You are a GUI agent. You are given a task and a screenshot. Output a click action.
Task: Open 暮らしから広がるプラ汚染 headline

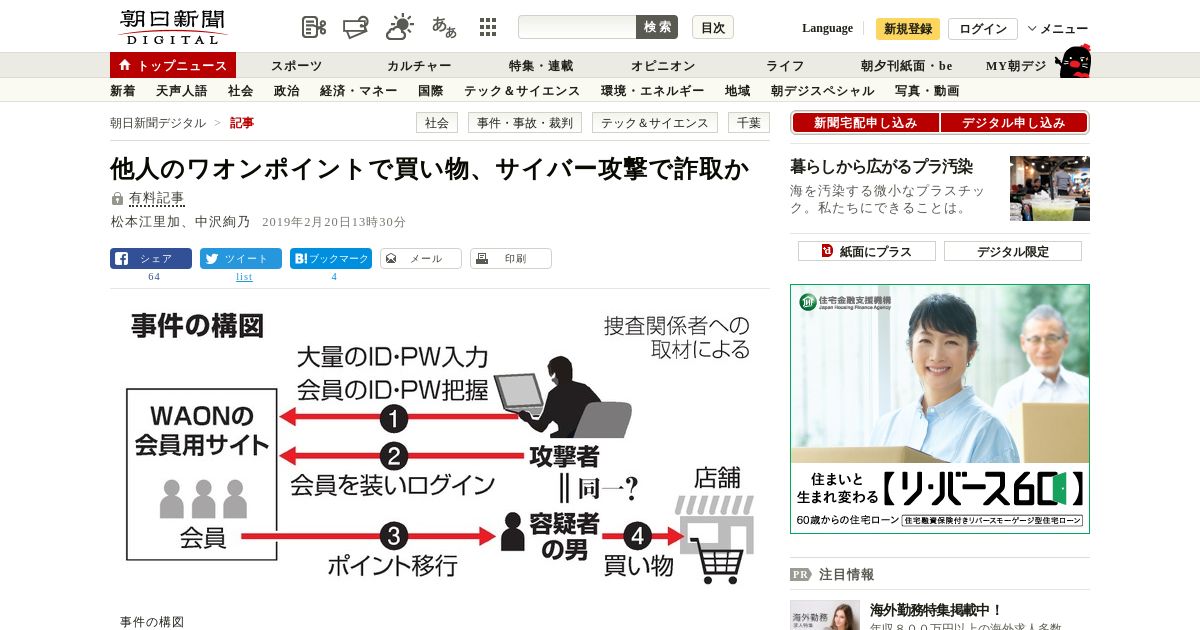881,167
